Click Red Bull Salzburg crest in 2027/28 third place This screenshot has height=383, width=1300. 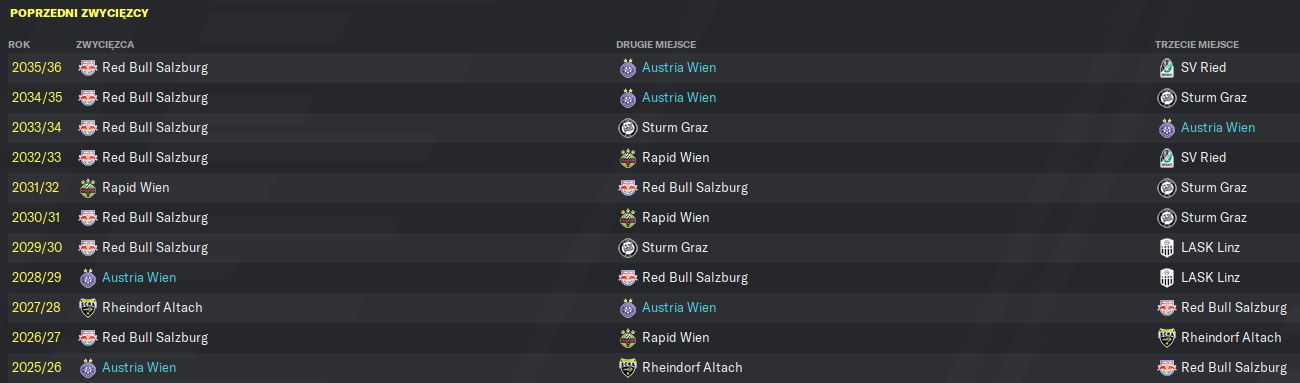click(x=1166, y=308)
